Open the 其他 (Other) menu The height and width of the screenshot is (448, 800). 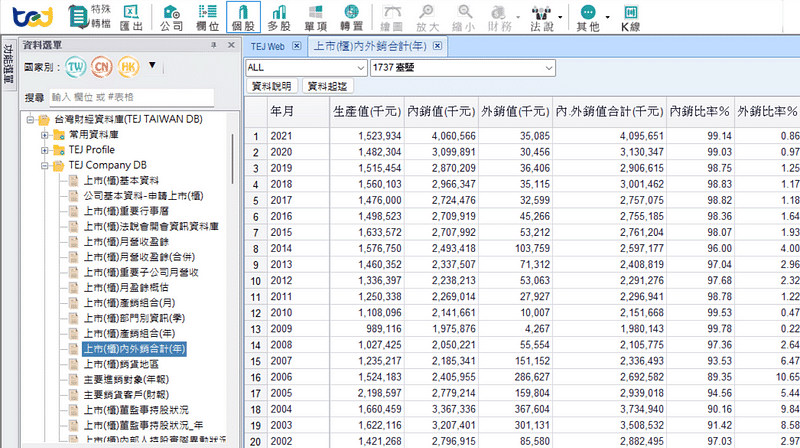(x=591, y=17)
